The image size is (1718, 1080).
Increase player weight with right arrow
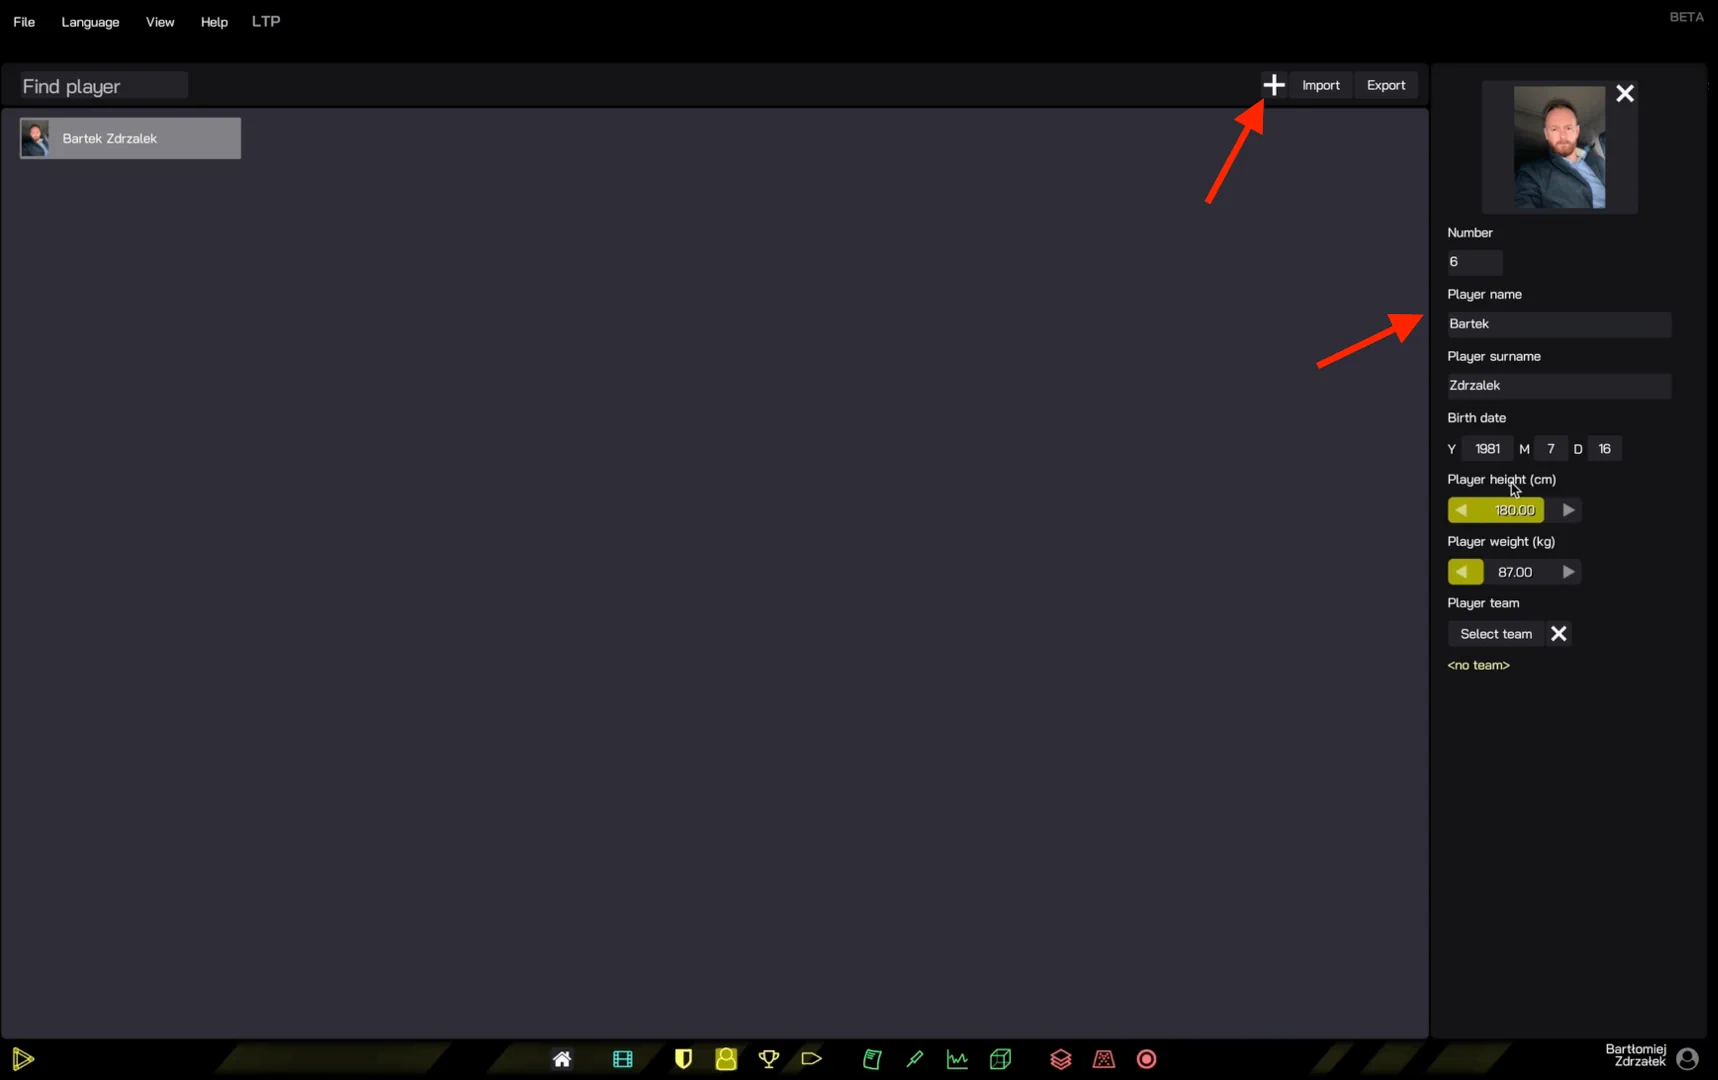(x=1568, y=572)
